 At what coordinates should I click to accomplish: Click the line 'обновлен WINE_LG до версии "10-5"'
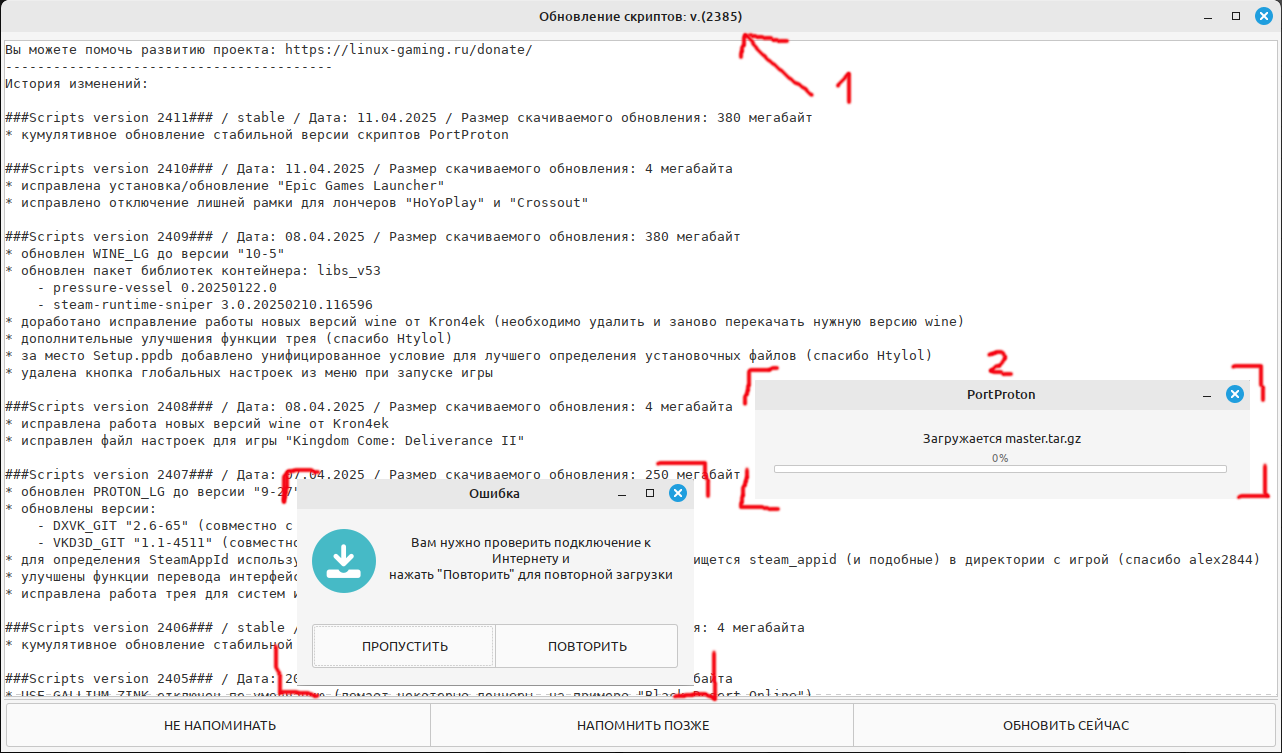[145, 254]
